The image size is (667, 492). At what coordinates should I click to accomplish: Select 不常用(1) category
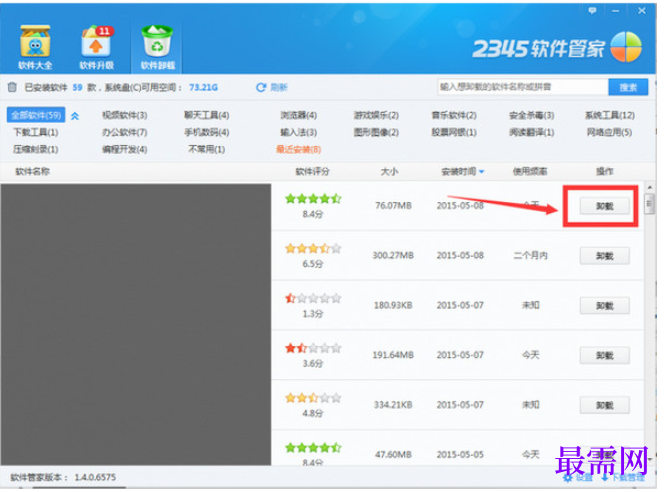coord(207,149)
